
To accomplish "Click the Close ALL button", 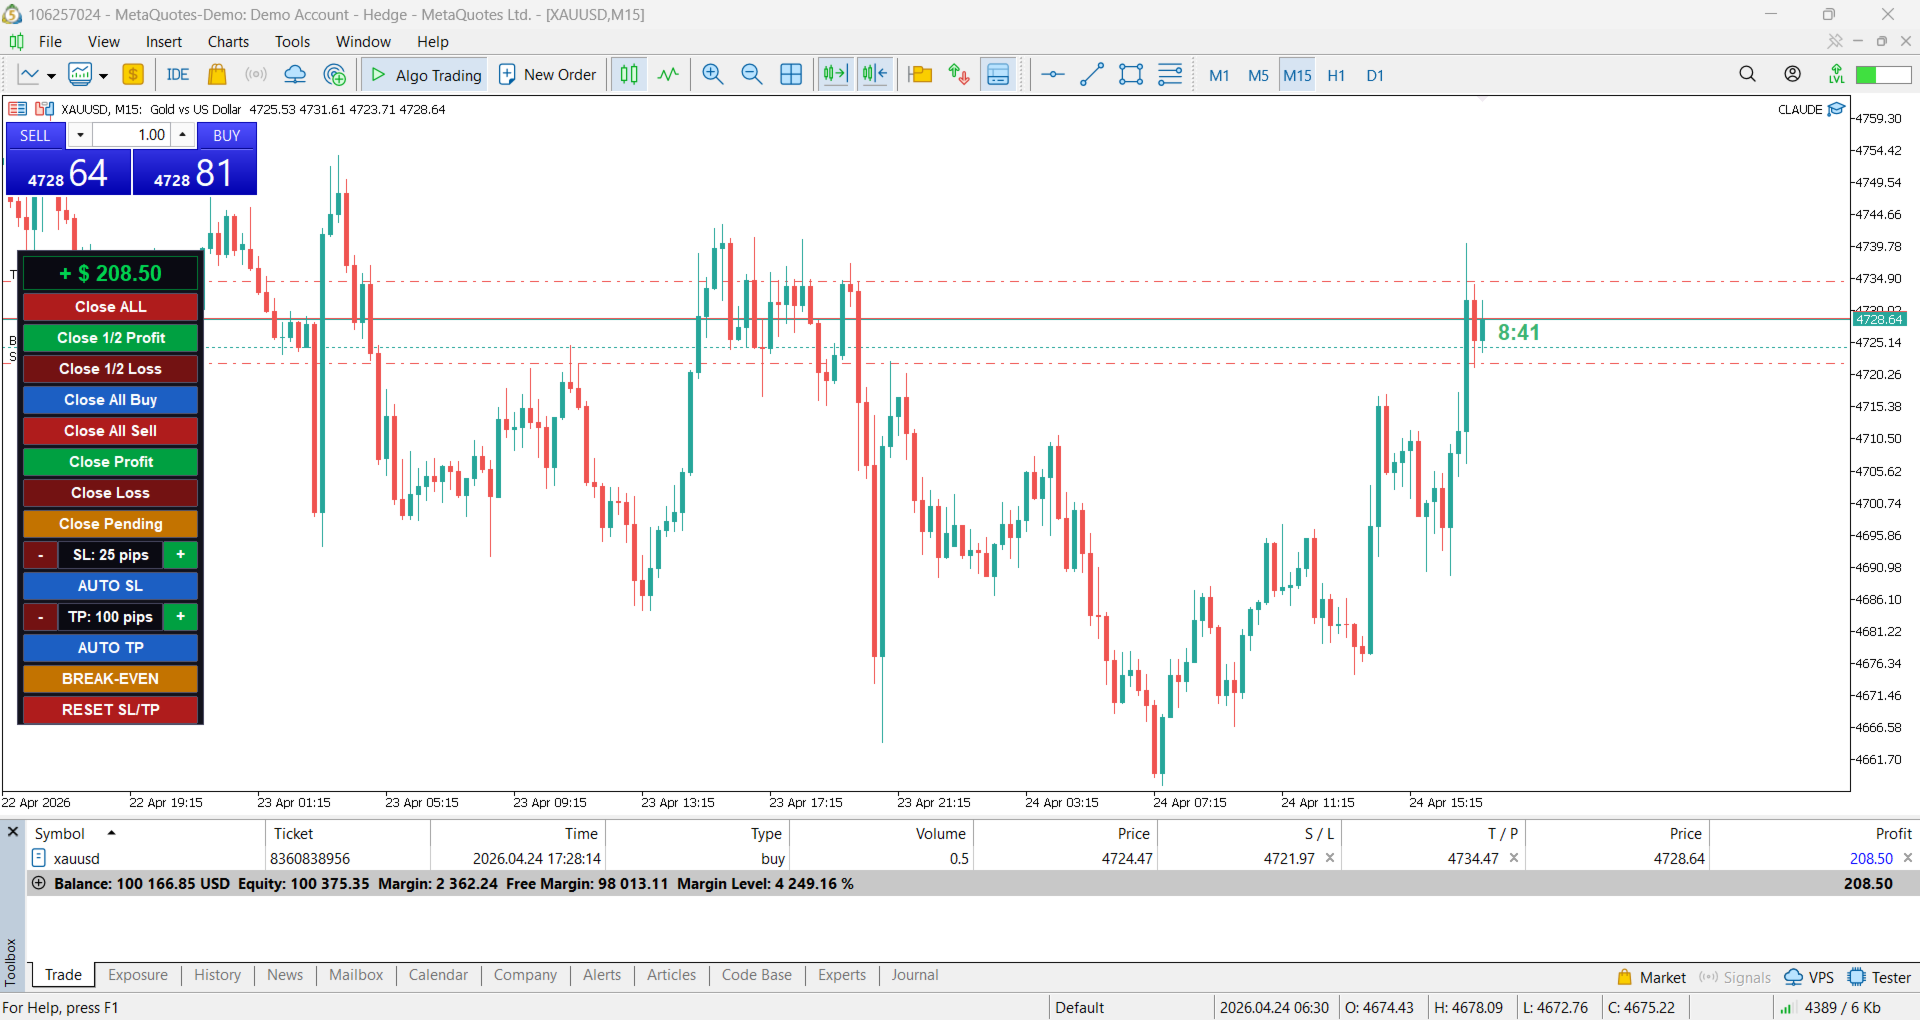I will (x=111, y=307).
